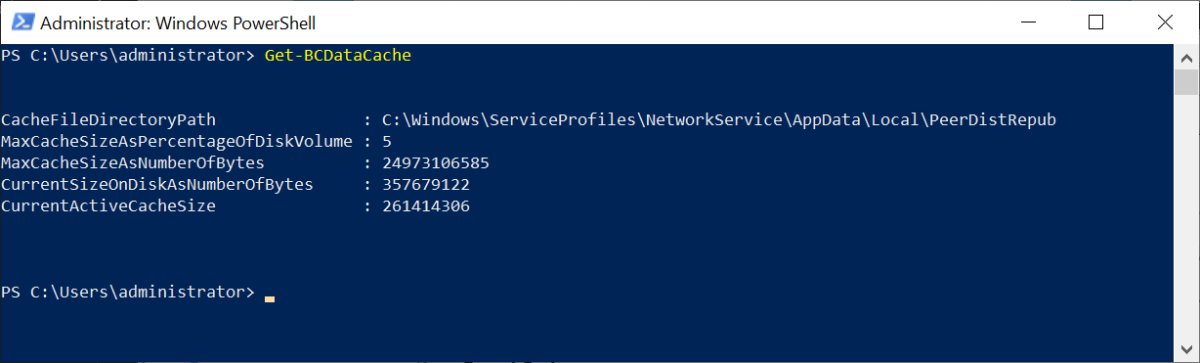
Task: Click the blinking cursor at the prompt
Action: pyautogui.click(x=269, y=297)
